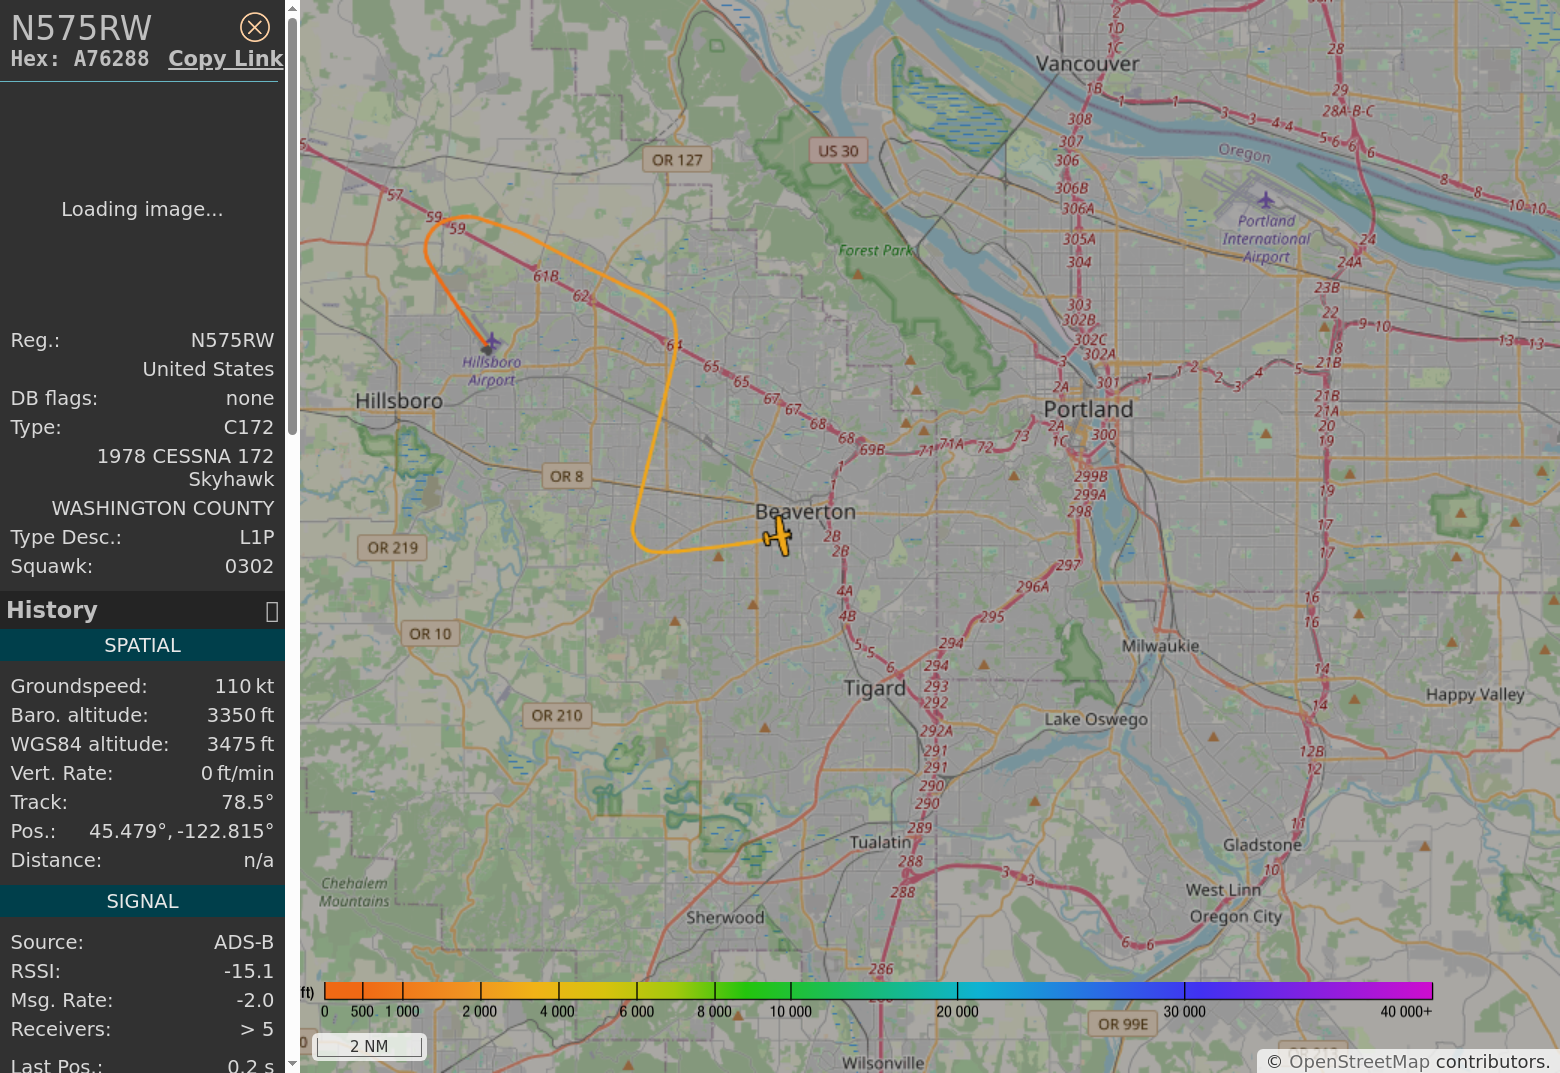Image resolution: width=1560 pixels, height=1073 pixels.
Task: Open the OpenStreetMap attribution link
Action: click(x=1358, y=1061)
